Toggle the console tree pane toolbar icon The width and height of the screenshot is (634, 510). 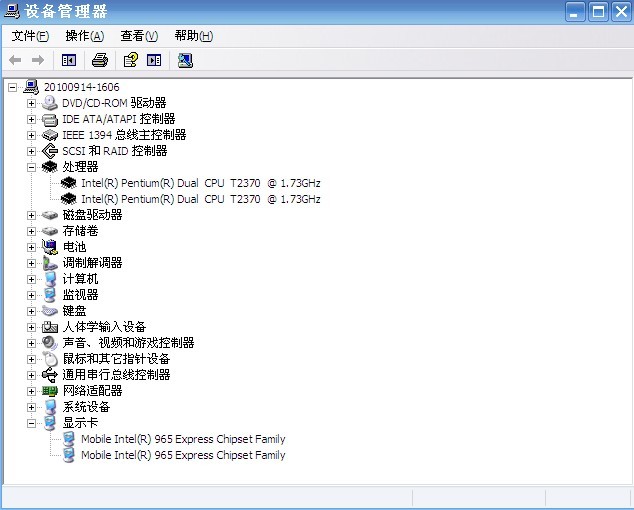click(x=69, y=61)
